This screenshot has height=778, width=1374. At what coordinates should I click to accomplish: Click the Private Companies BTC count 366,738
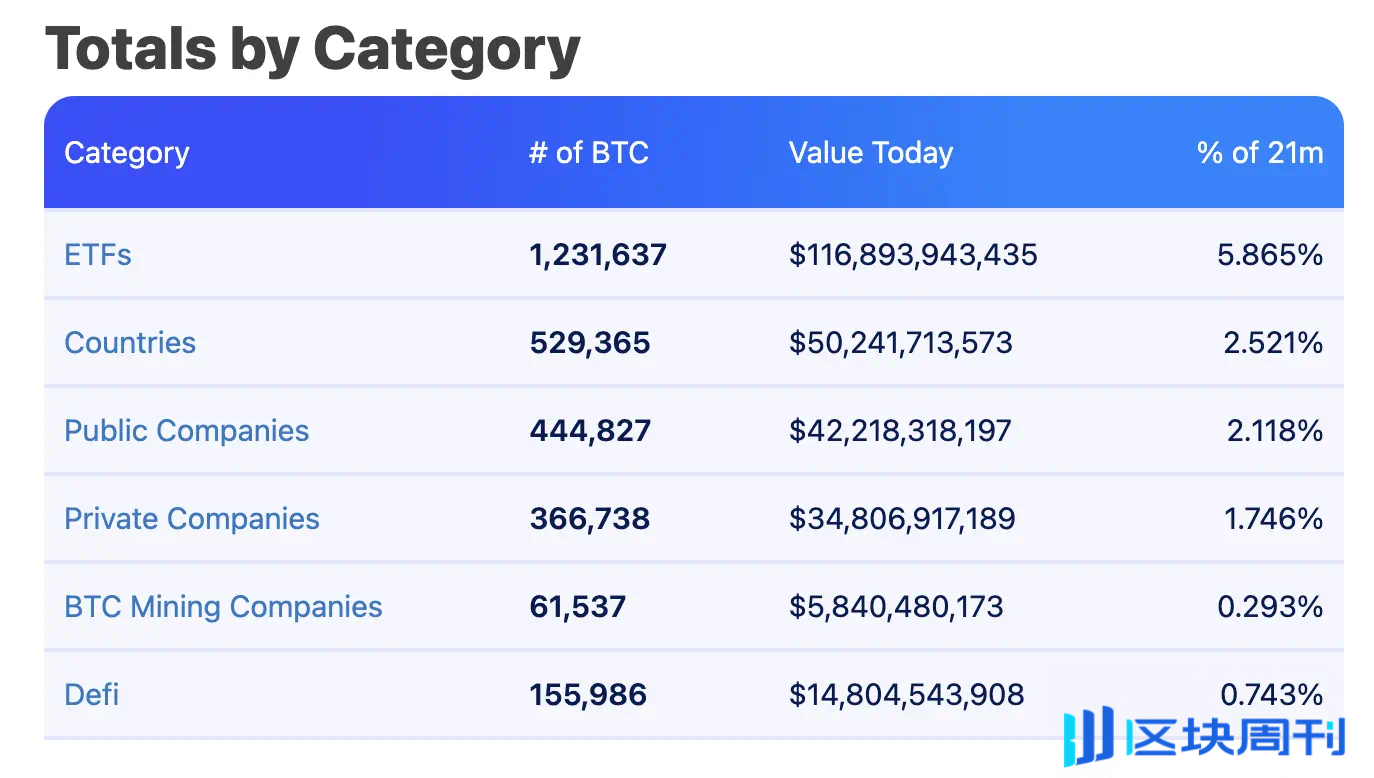pyautogui.click(x=590, y=519)
